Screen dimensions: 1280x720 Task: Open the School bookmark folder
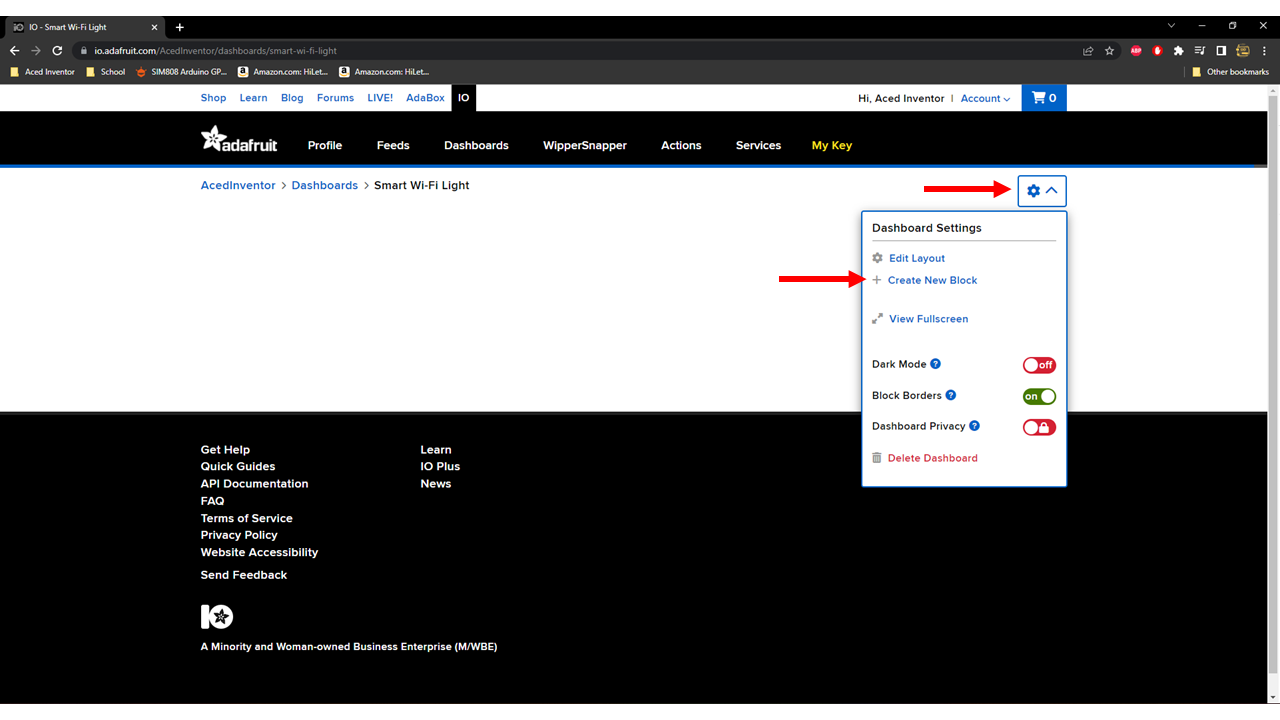pyautogui.click(x=106, y=72)
